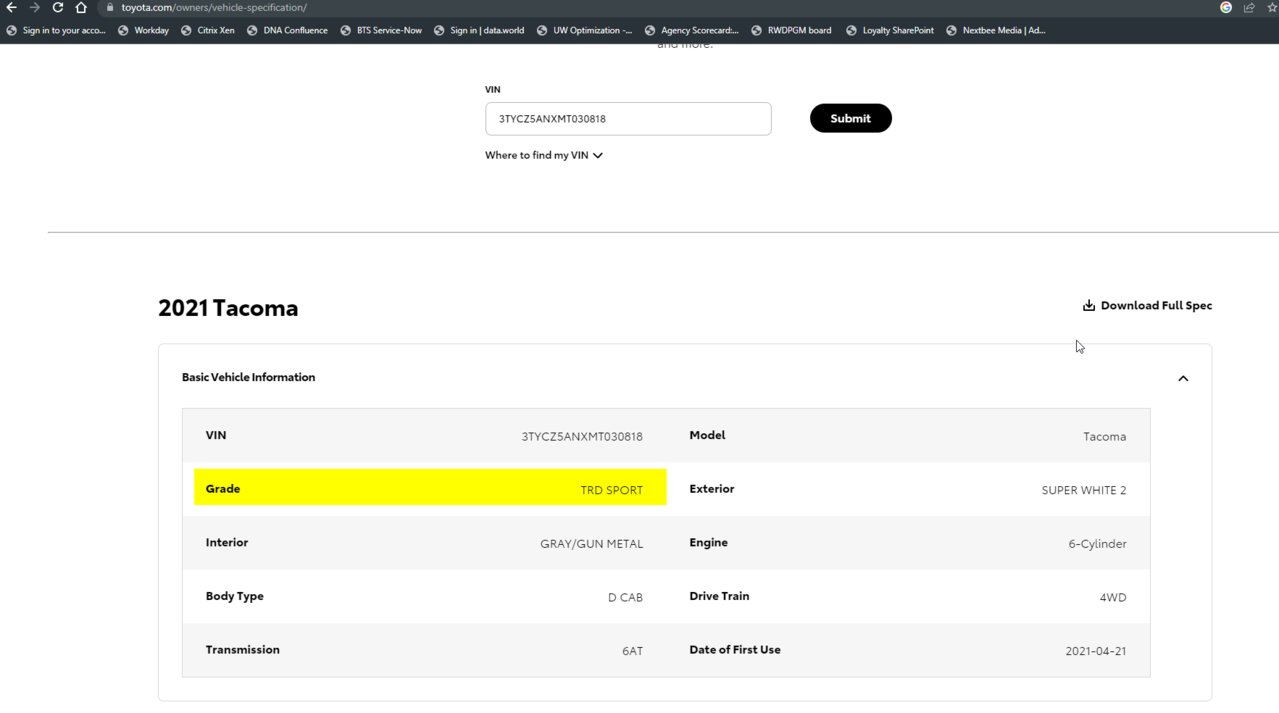Collapse the Basic Vehicle Information chevron

1183,378
